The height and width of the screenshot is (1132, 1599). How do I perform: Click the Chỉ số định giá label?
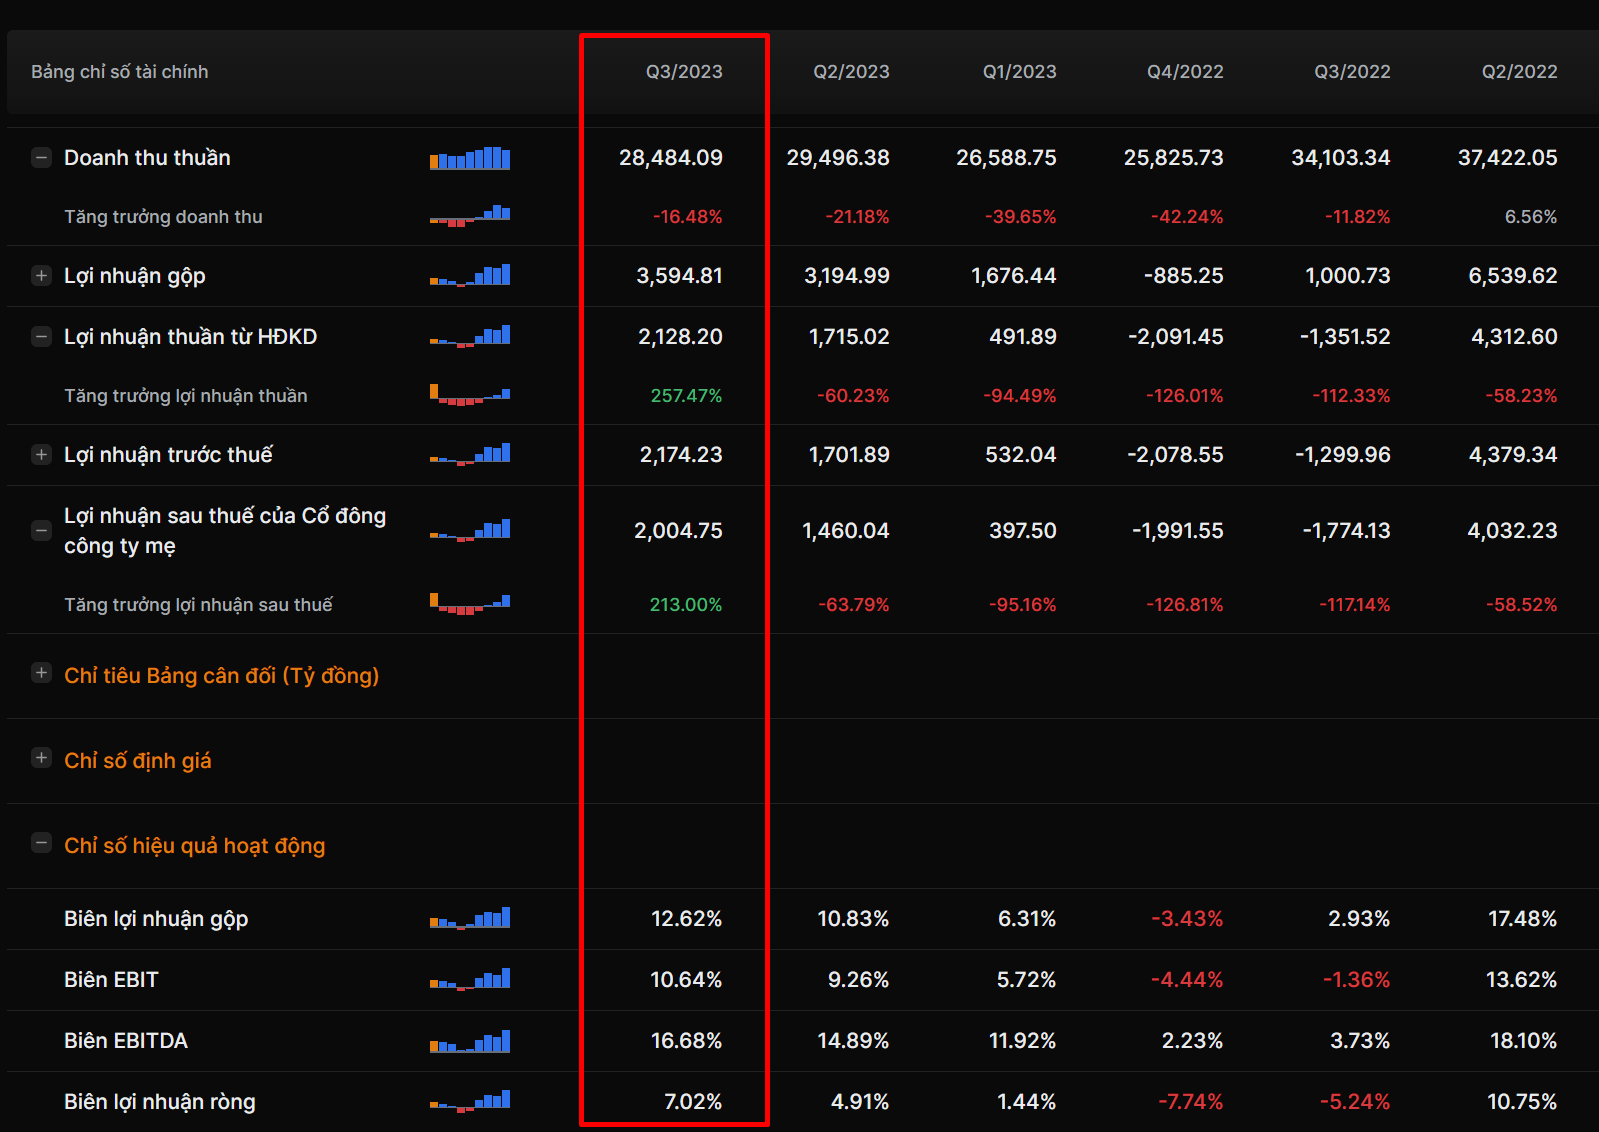click(138, 761)
